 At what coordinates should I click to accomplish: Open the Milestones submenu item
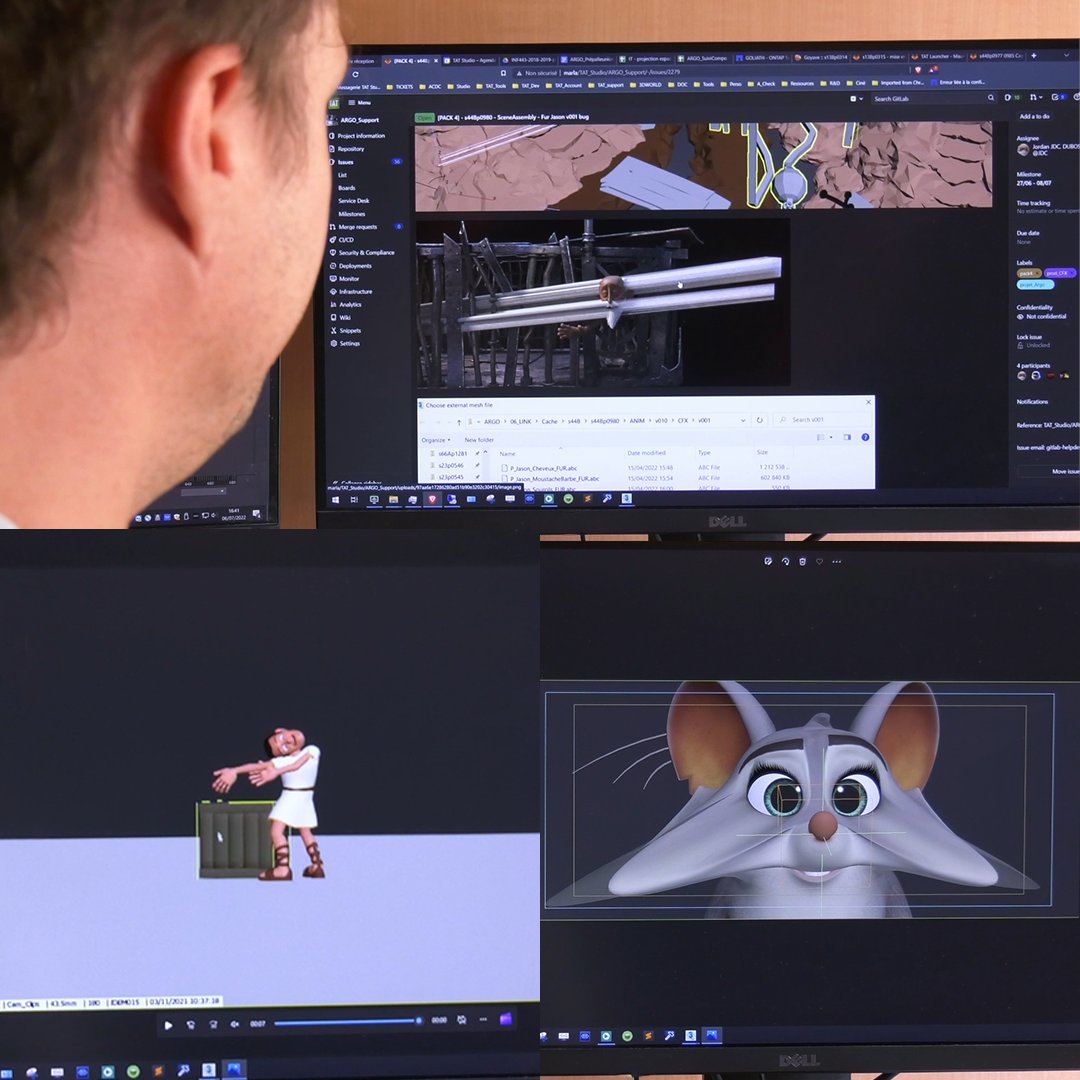coord(351,214)
